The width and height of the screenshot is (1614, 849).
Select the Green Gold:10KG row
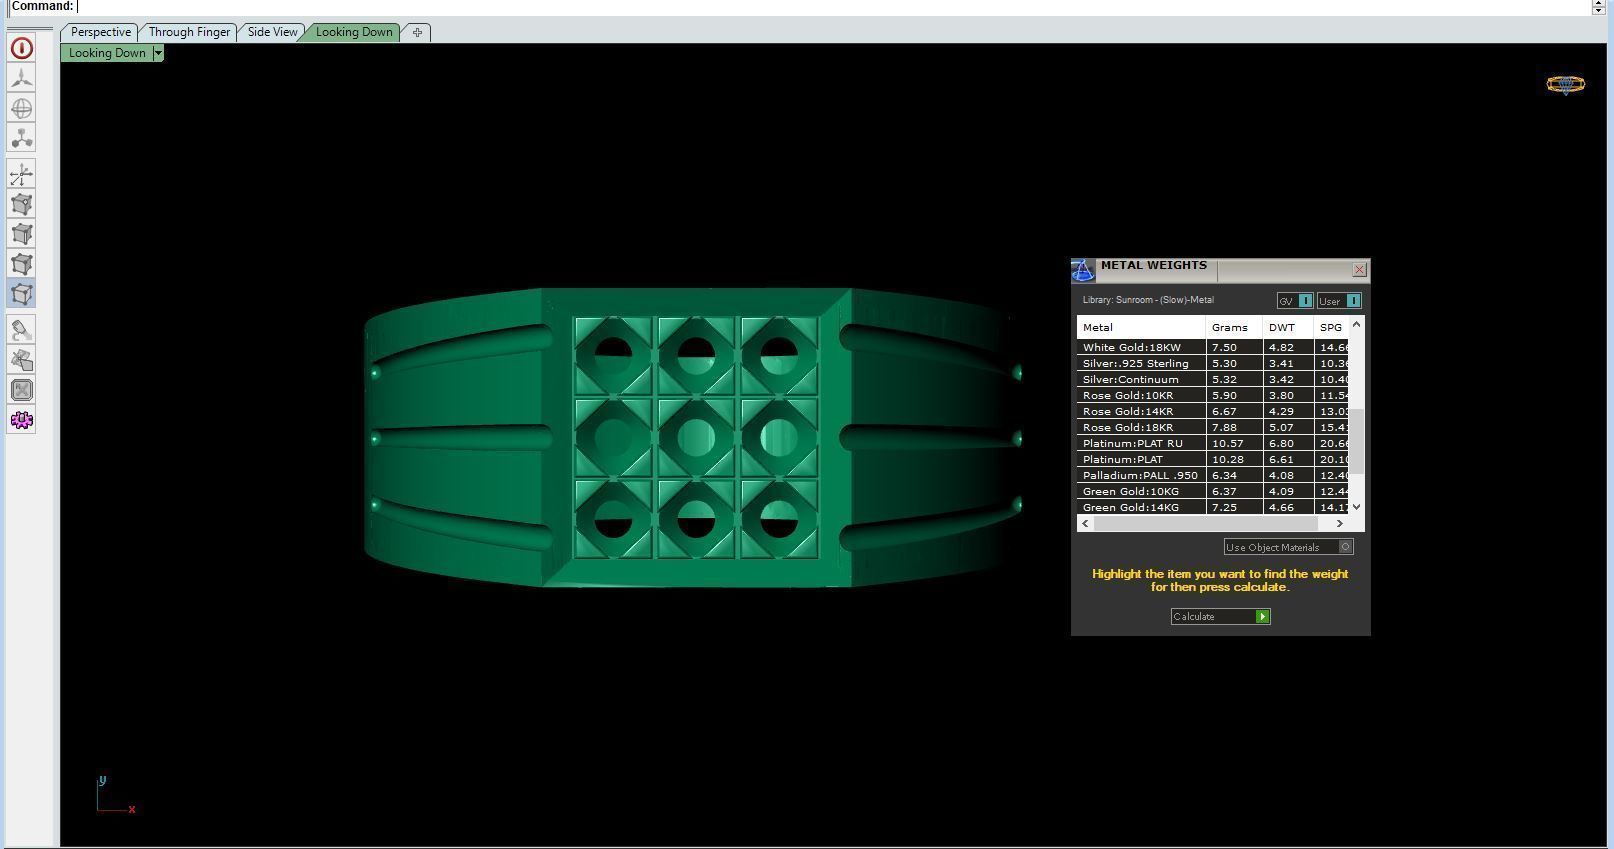[x=1213, y=491]
